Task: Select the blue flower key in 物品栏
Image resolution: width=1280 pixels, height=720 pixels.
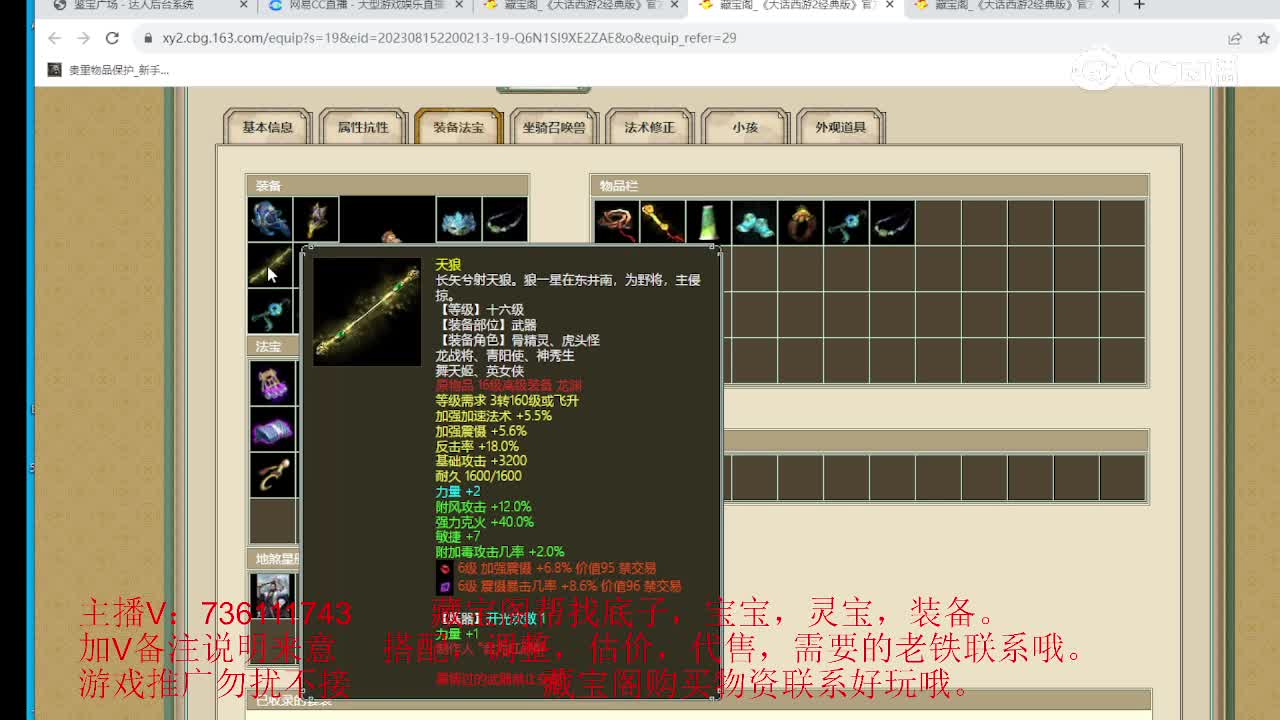Action: tap(846, 222)
